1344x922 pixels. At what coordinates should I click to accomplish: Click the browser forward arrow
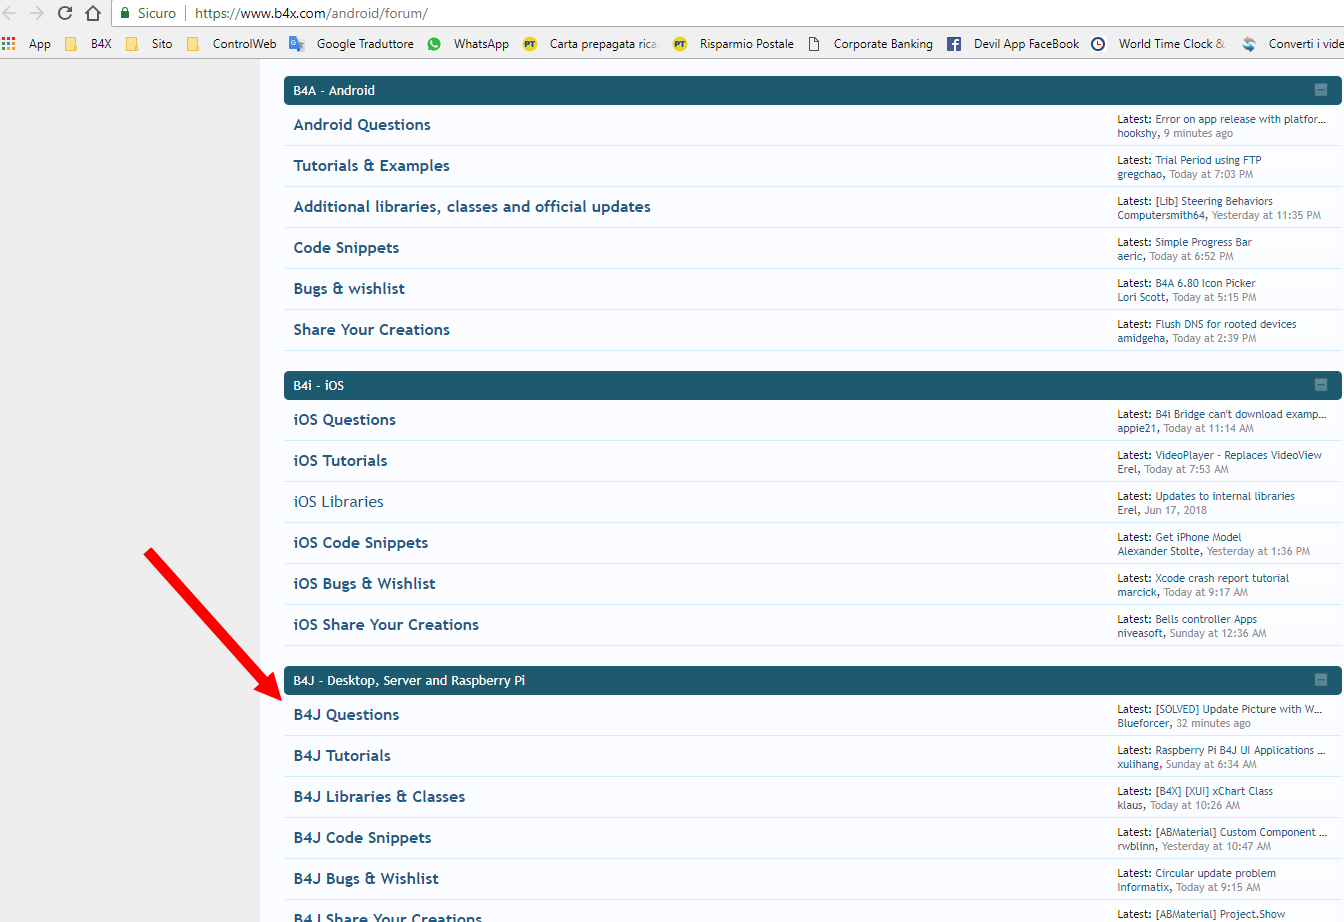point(37,13)
